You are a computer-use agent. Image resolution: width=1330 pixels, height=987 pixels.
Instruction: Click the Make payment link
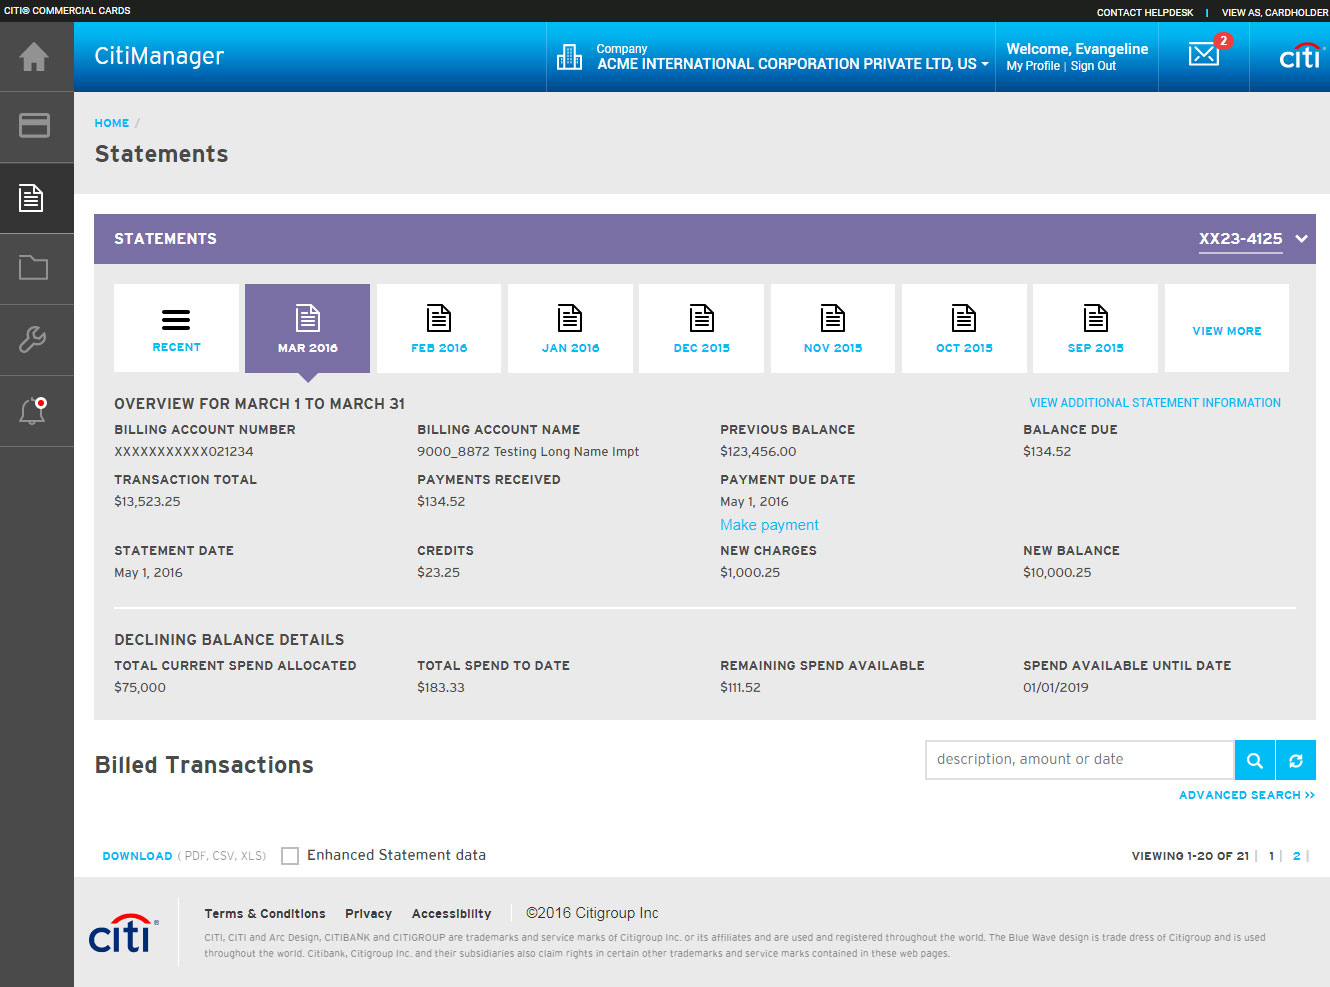point(769,524)
